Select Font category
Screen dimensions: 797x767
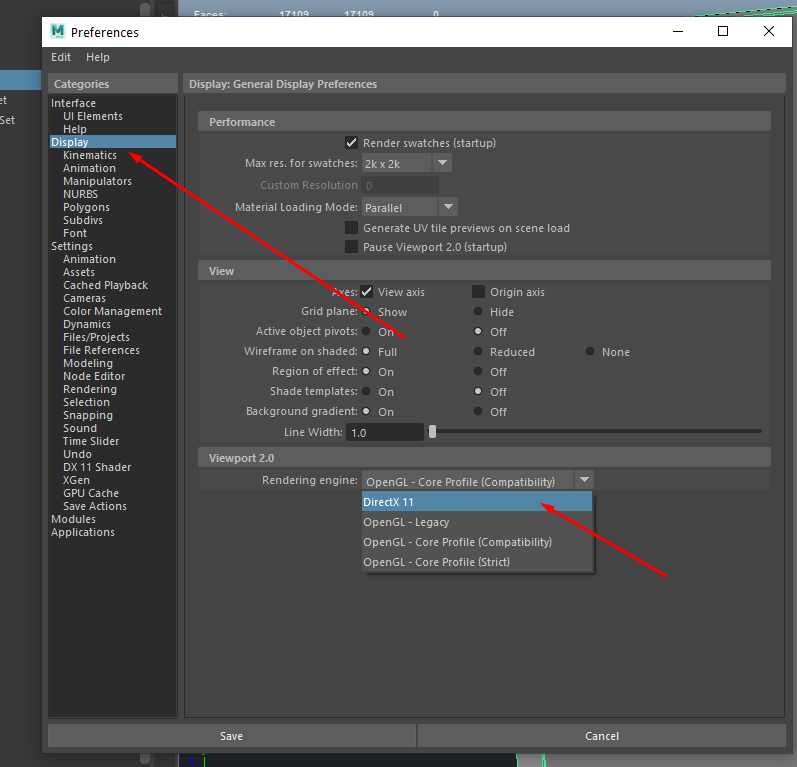(x=75, y=233)
